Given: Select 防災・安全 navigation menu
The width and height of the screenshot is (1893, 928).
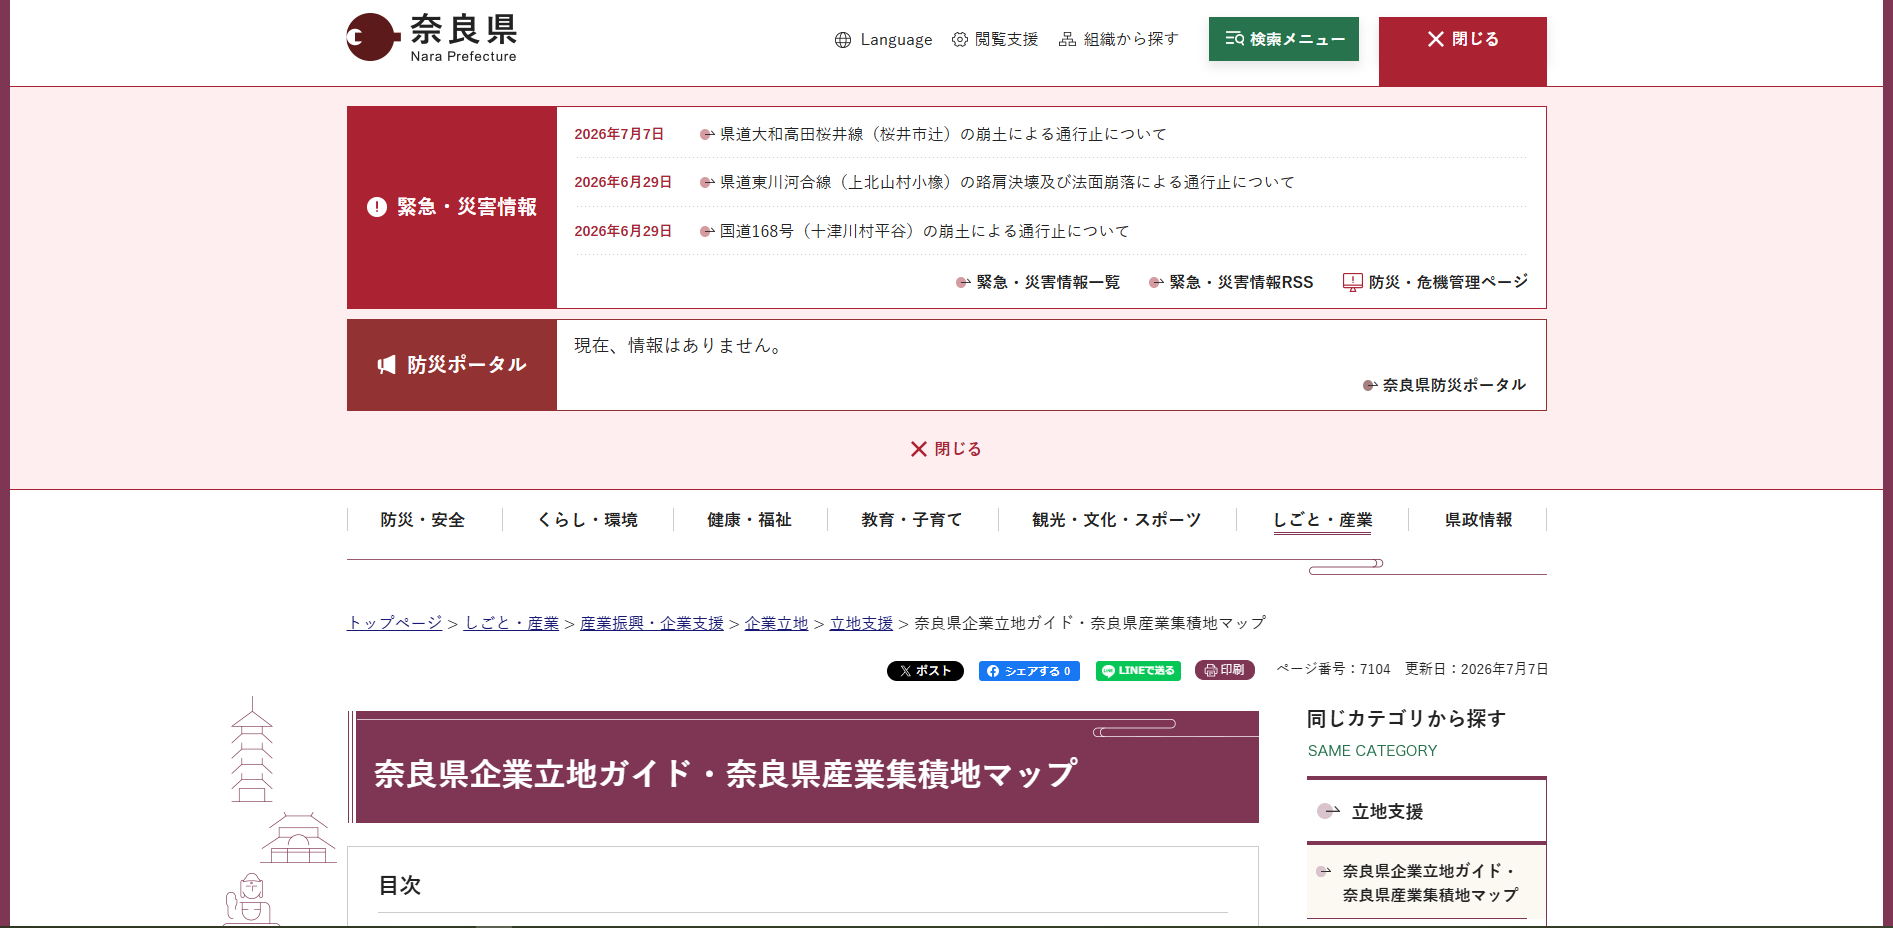Looking at the screenshot, I should pyautogui.click(x=423, y=520).
